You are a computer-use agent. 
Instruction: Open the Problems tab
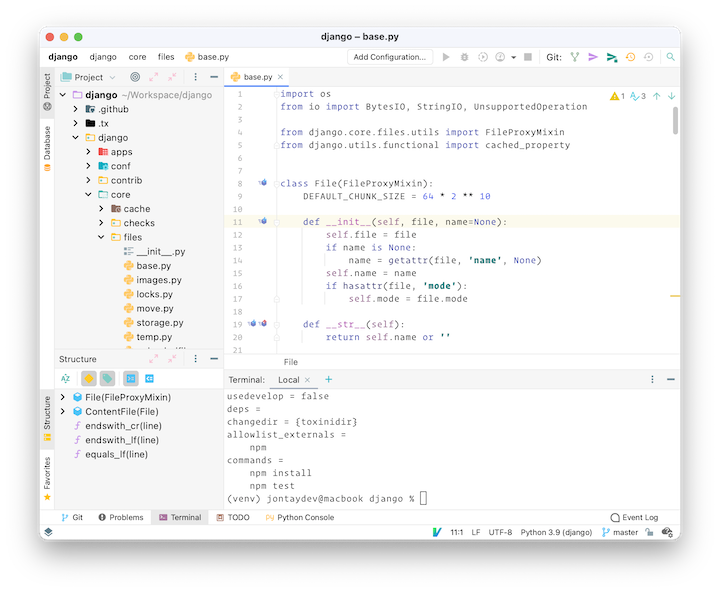(x=121, y=517)
